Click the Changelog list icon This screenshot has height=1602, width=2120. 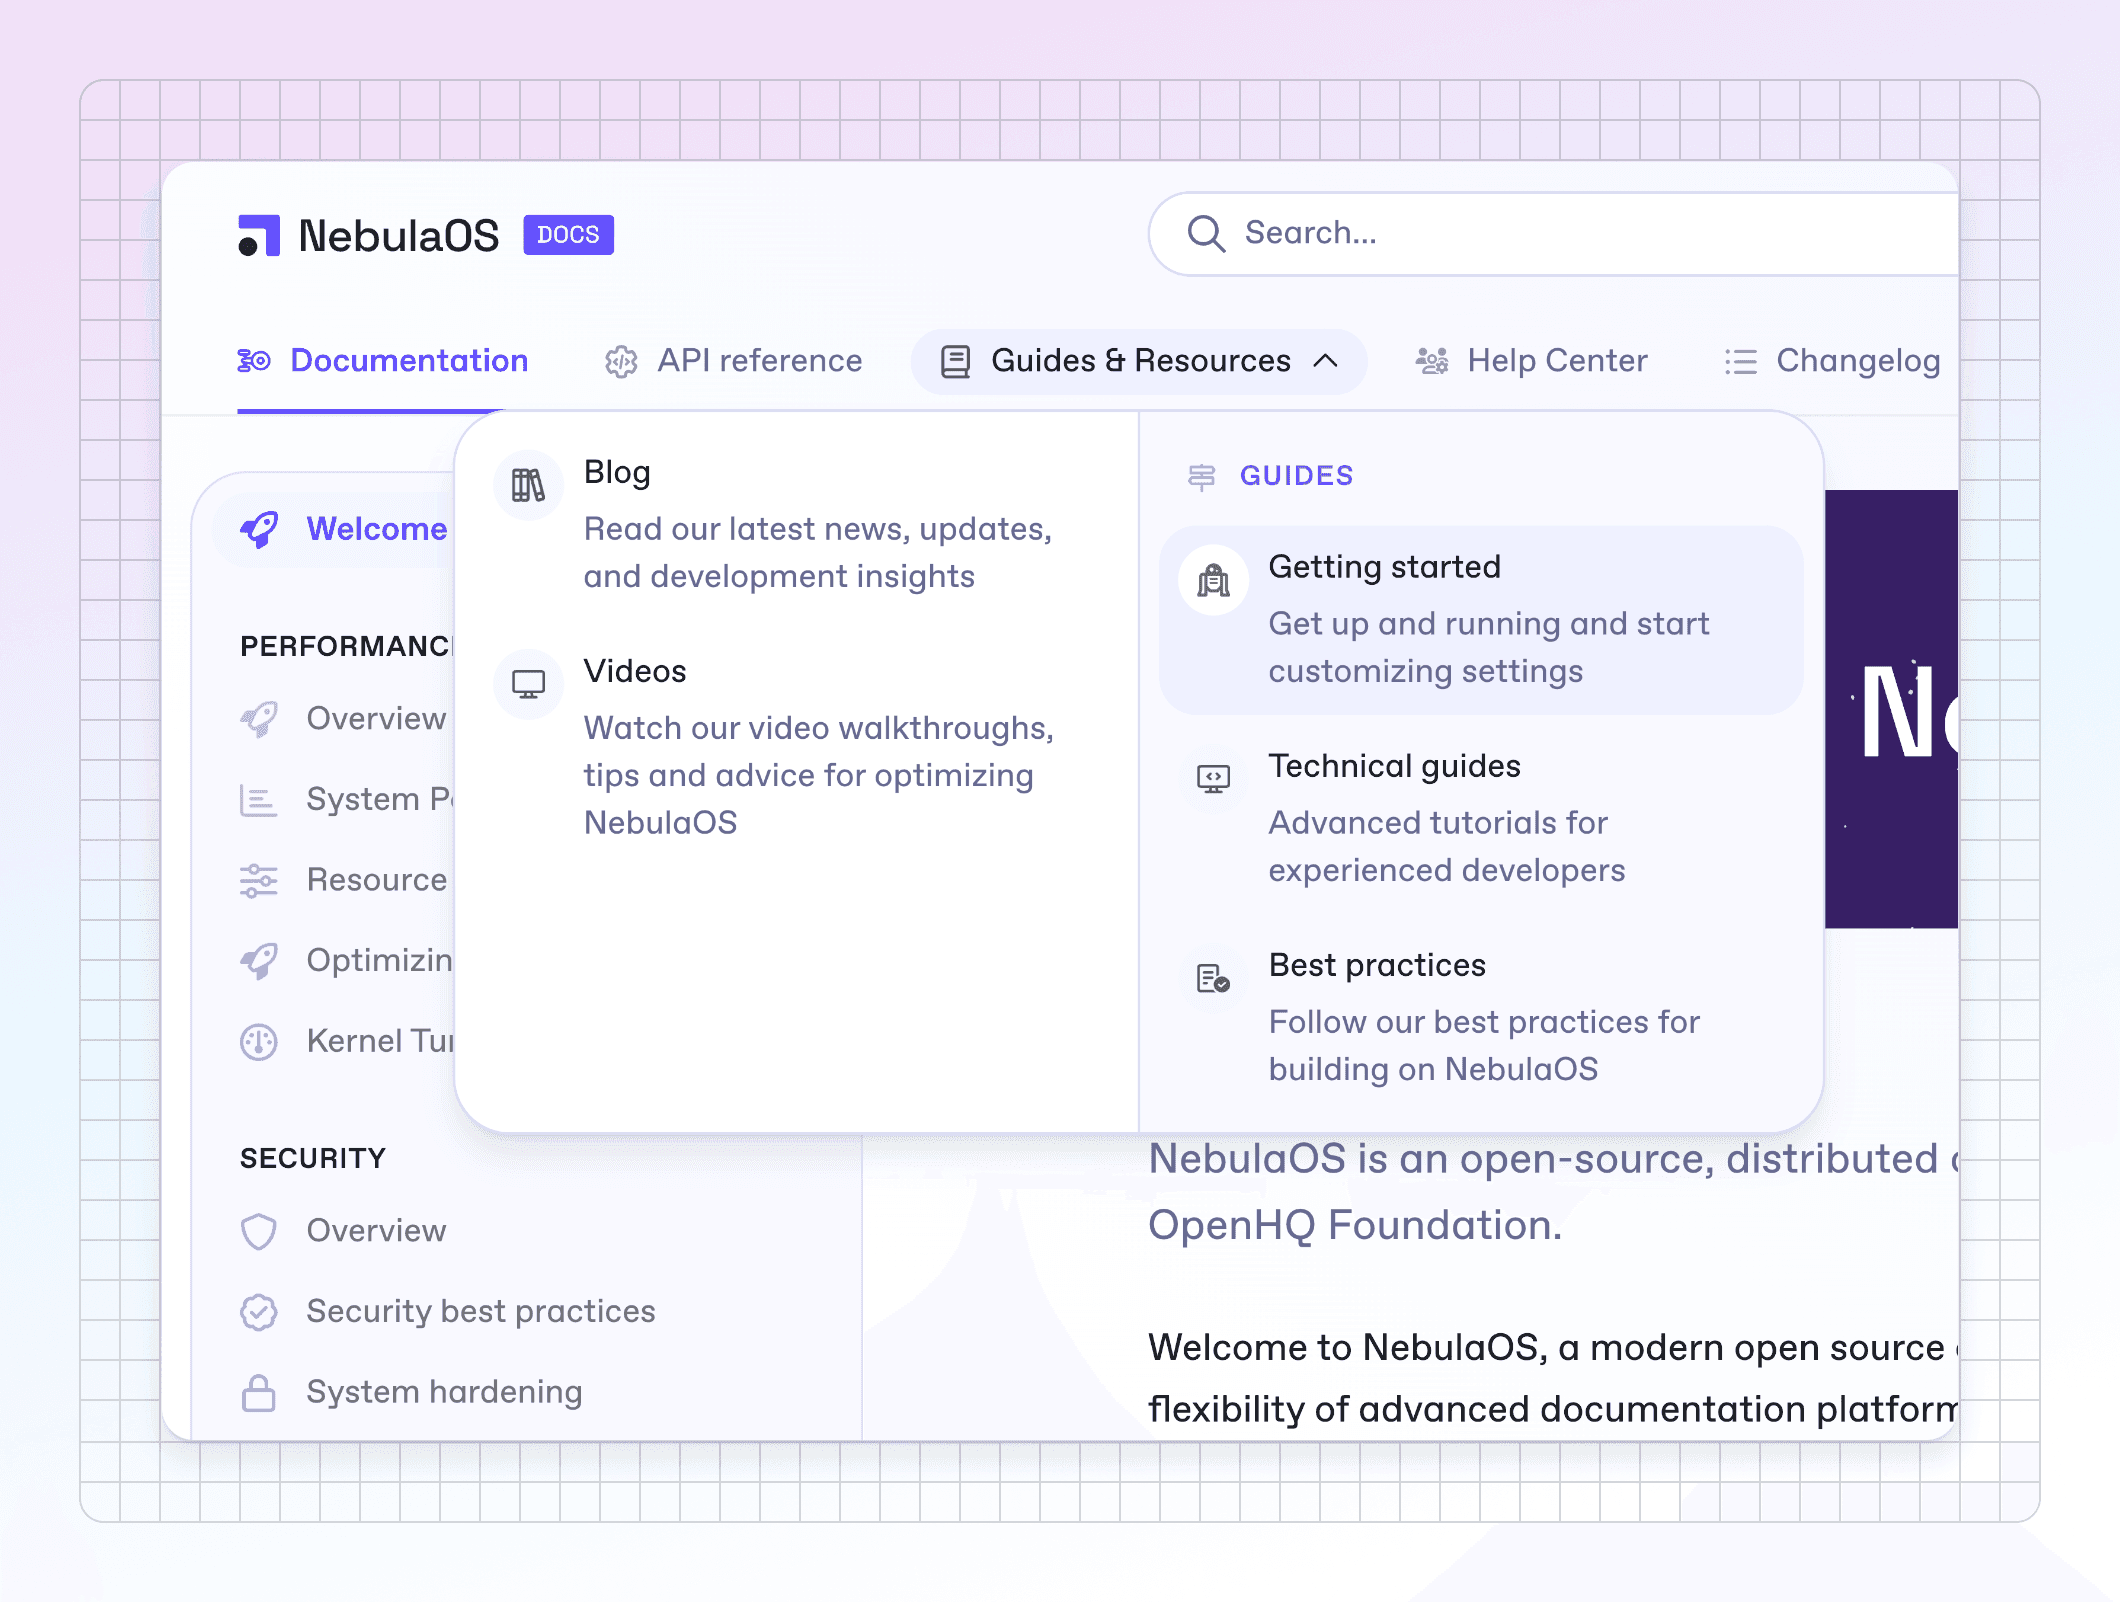click(x=1741, y=362)
